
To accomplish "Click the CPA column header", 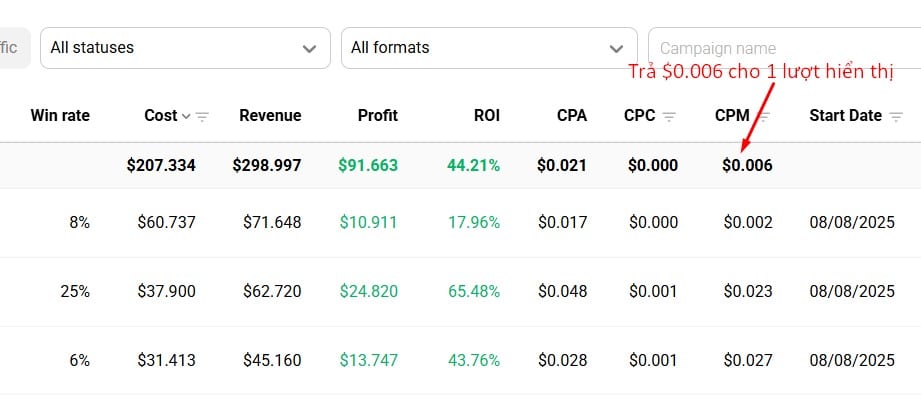I will coord(571,116).
